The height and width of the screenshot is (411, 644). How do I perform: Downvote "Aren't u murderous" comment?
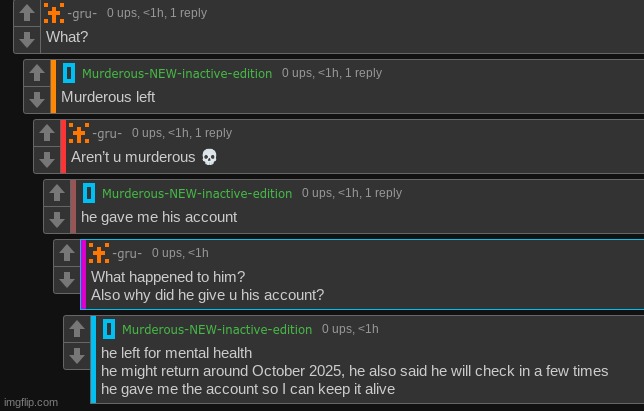(47, 159)
